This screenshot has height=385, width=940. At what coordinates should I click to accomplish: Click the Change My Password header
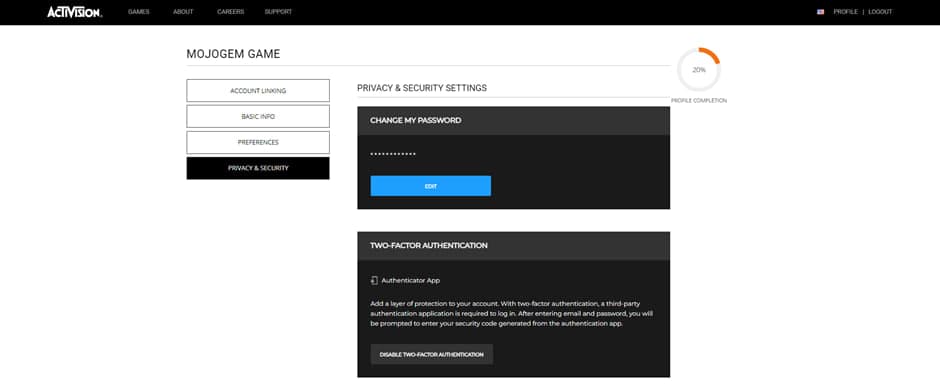click(513, 121)
